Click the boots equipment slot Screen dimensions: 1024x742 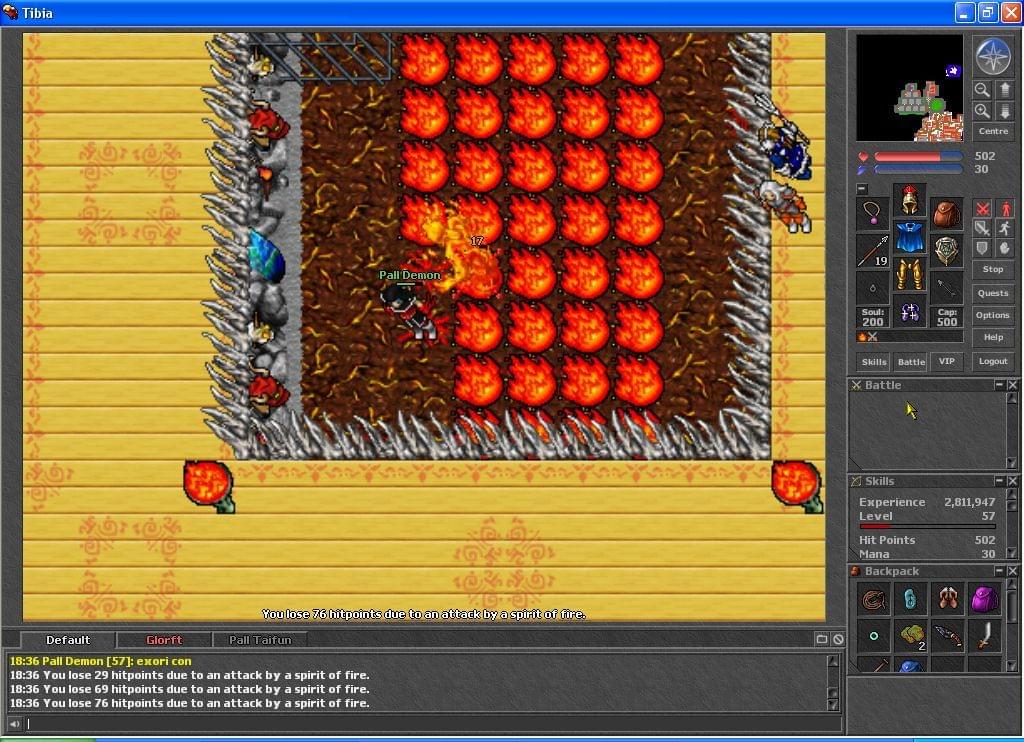(x=910, y=312)
